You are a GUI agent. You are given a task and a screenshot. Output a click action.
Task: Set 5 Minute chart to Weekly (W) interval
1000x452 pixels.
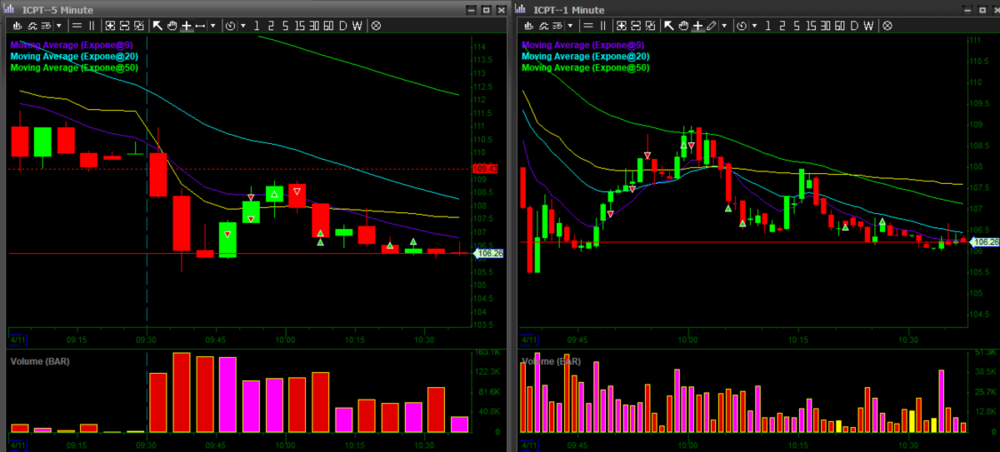tap(359, 25)
